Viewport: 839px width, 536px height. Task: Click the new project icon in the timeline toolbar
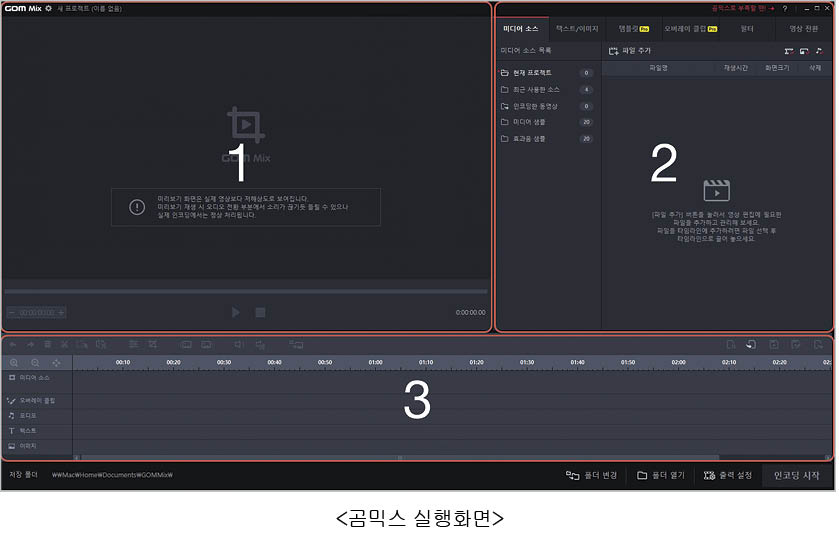(733, 345)
